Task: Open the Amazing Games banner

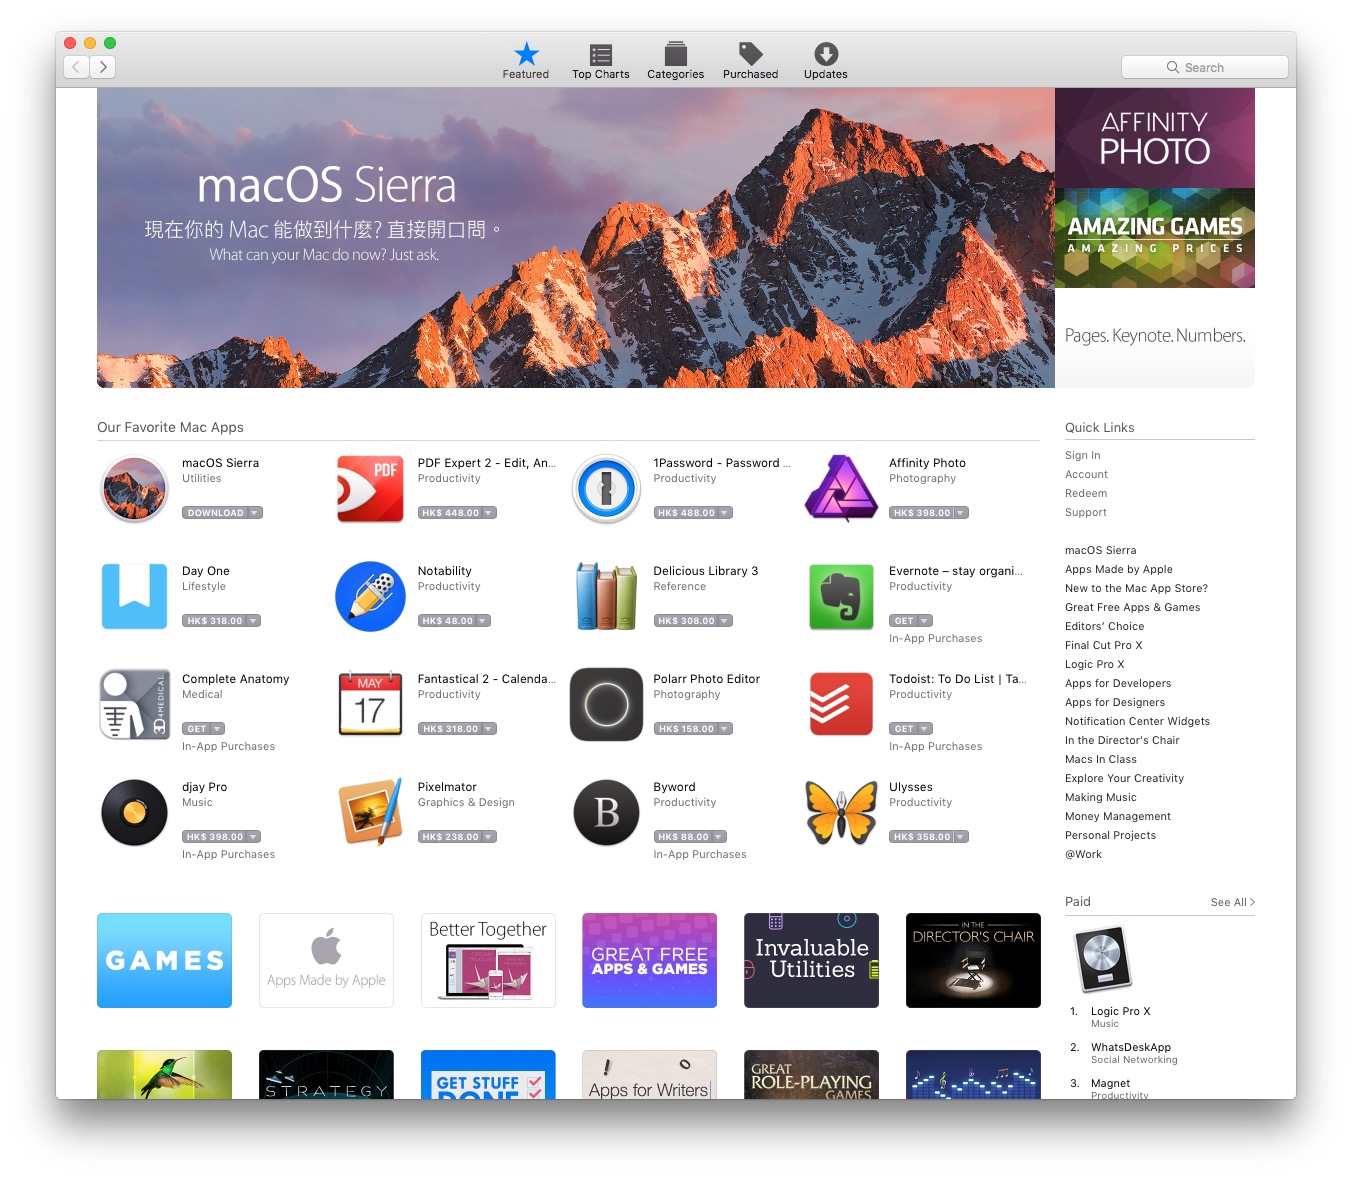Action: click(1155, 238)
